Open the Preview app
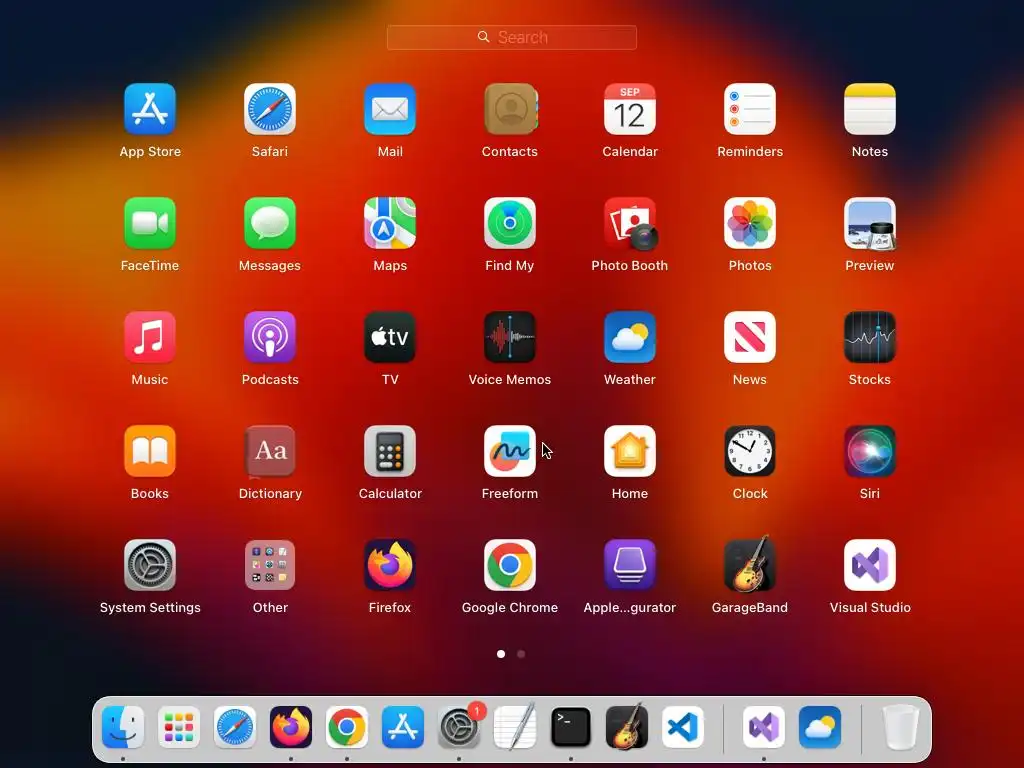The image size is (1024, 768). click(x=870, y=223)
